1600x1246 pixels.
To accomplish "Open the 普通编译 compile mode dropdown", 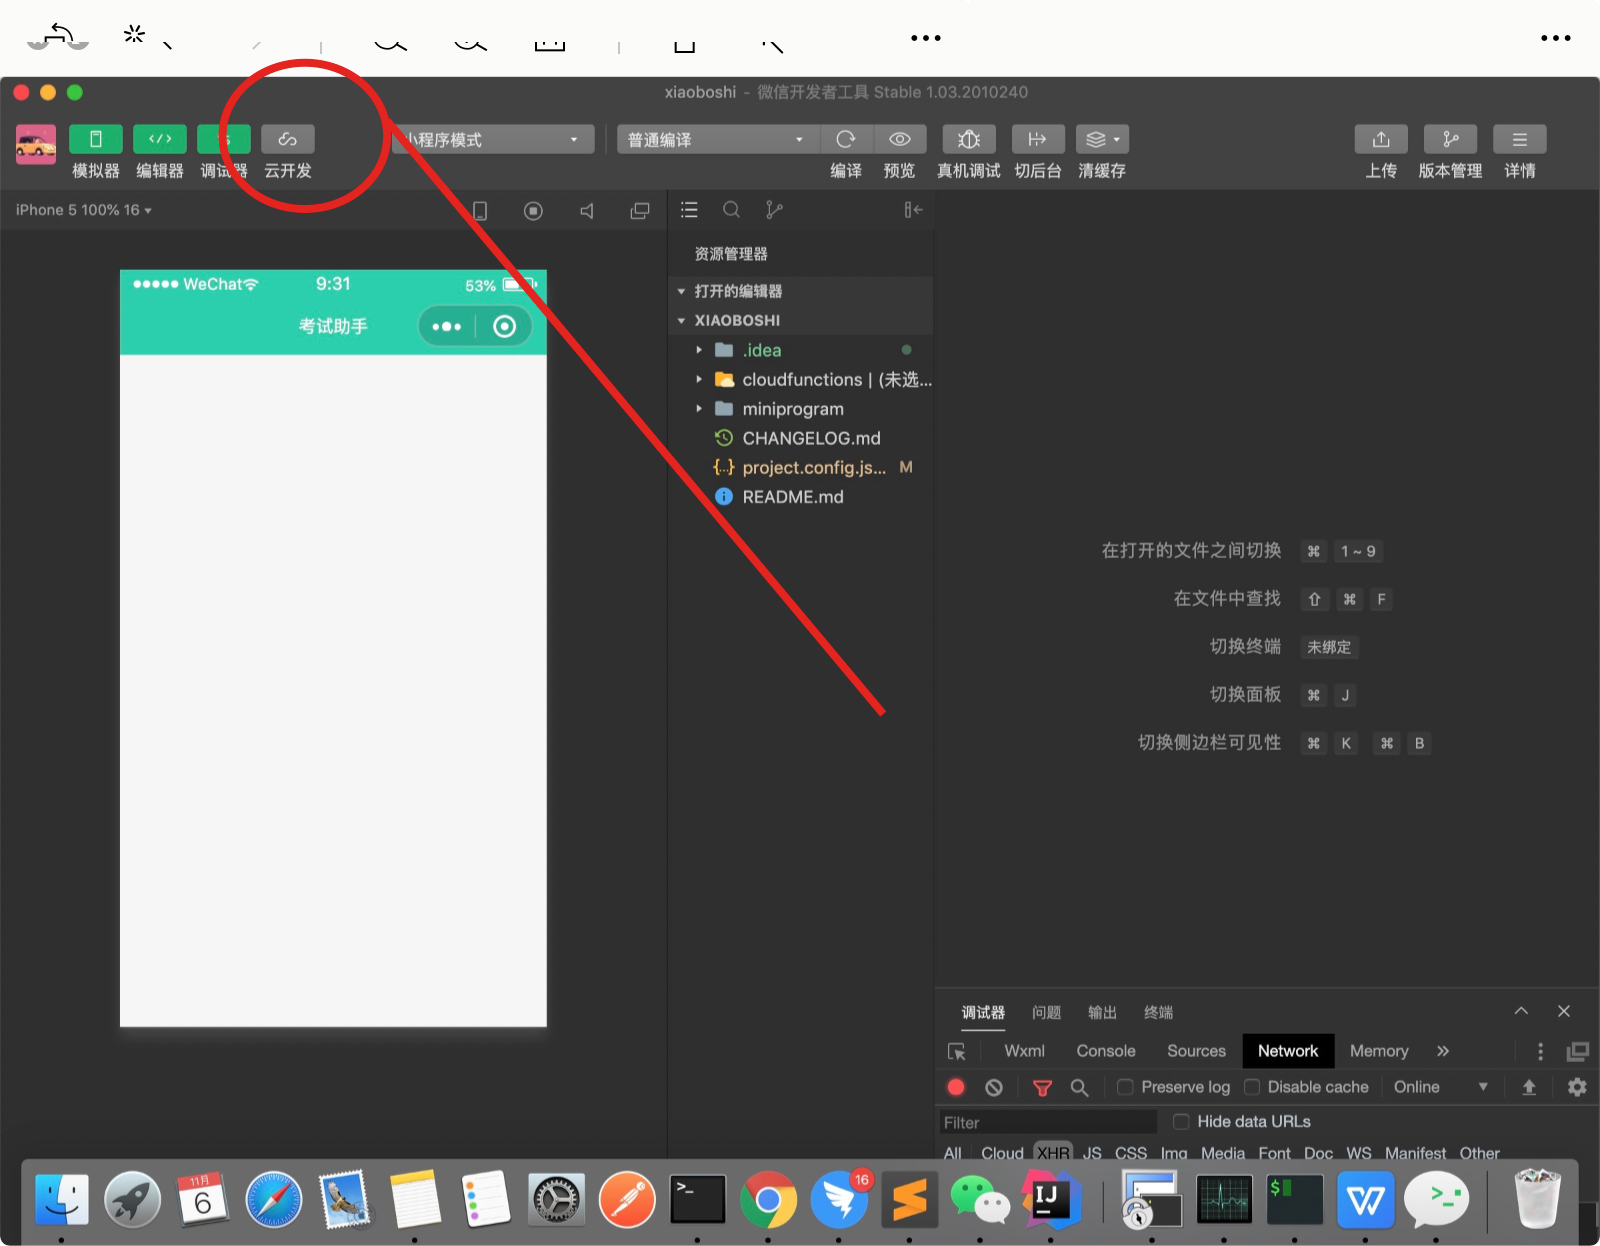I will 718,139.
